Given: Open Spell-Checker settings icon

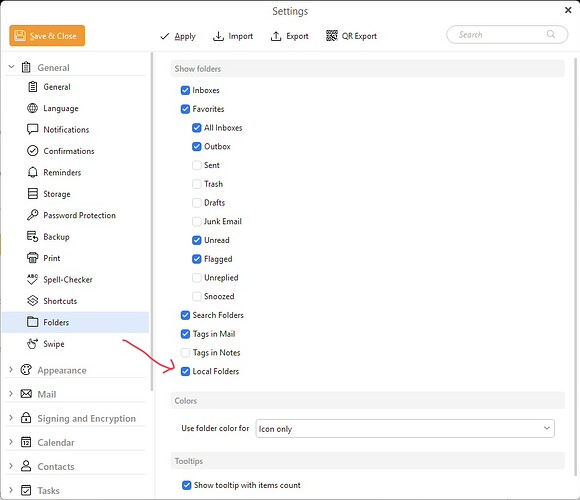Looking at the screenshot, I should click(x=33, y=279).
